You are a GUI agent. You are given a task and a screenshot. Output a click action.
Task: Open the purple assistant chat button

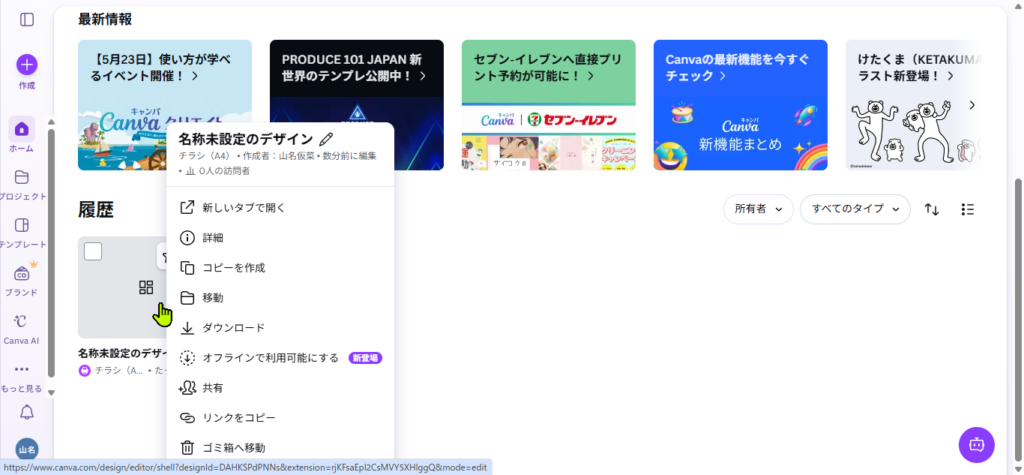(x=976, y=445)
